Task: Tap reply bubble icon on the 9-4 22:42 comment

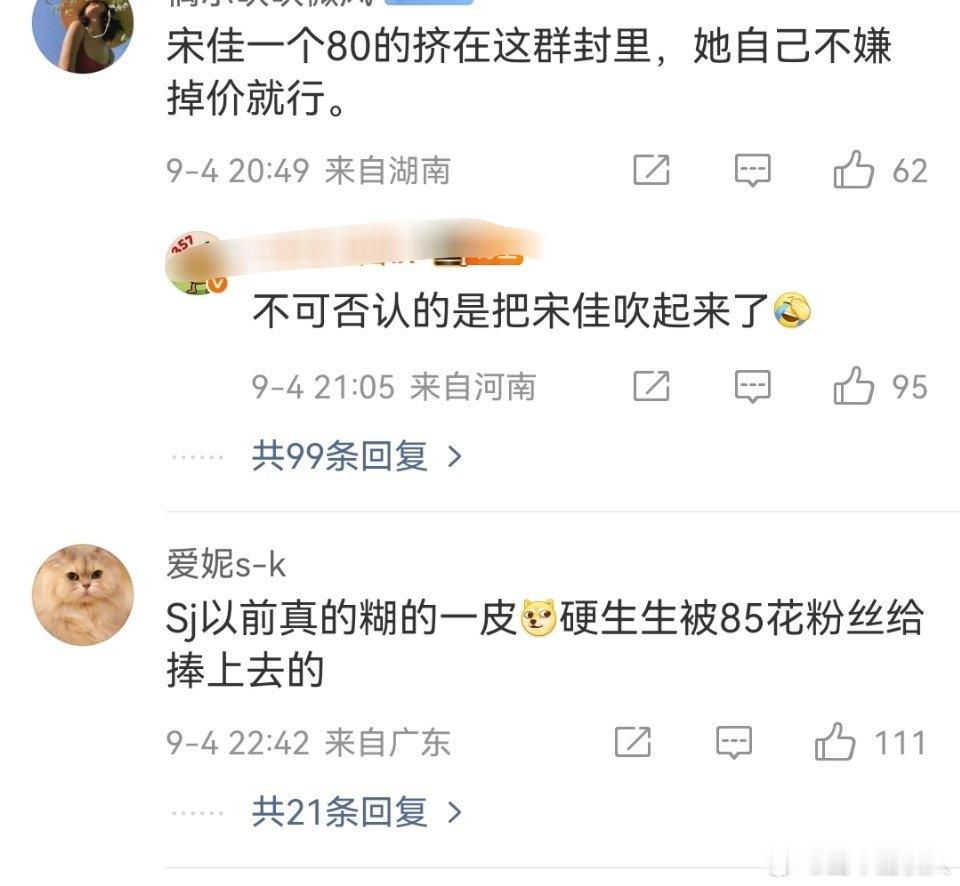Action: (x=734, y=742)
